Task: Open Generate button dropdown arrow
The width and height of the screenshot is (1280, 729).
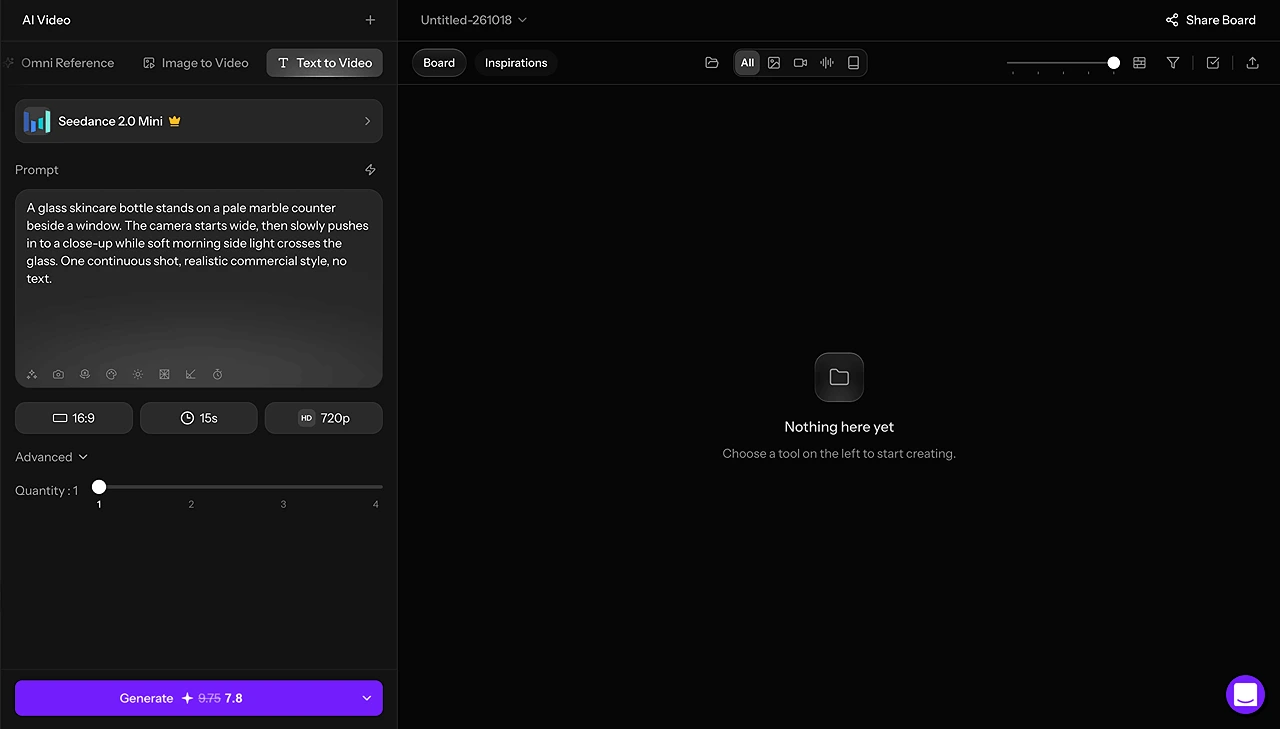Action: tap(366, 698)
